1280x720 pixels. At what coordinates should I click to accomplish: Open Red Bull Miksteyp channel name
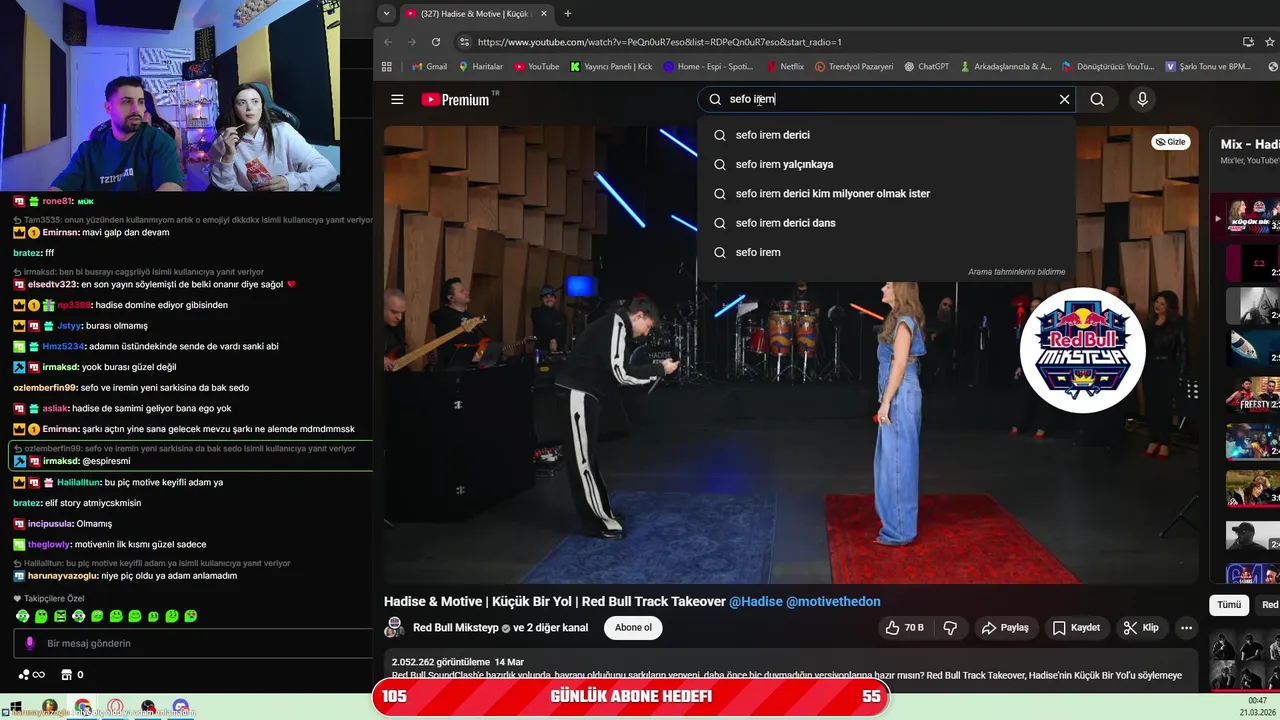coord(455,628)
